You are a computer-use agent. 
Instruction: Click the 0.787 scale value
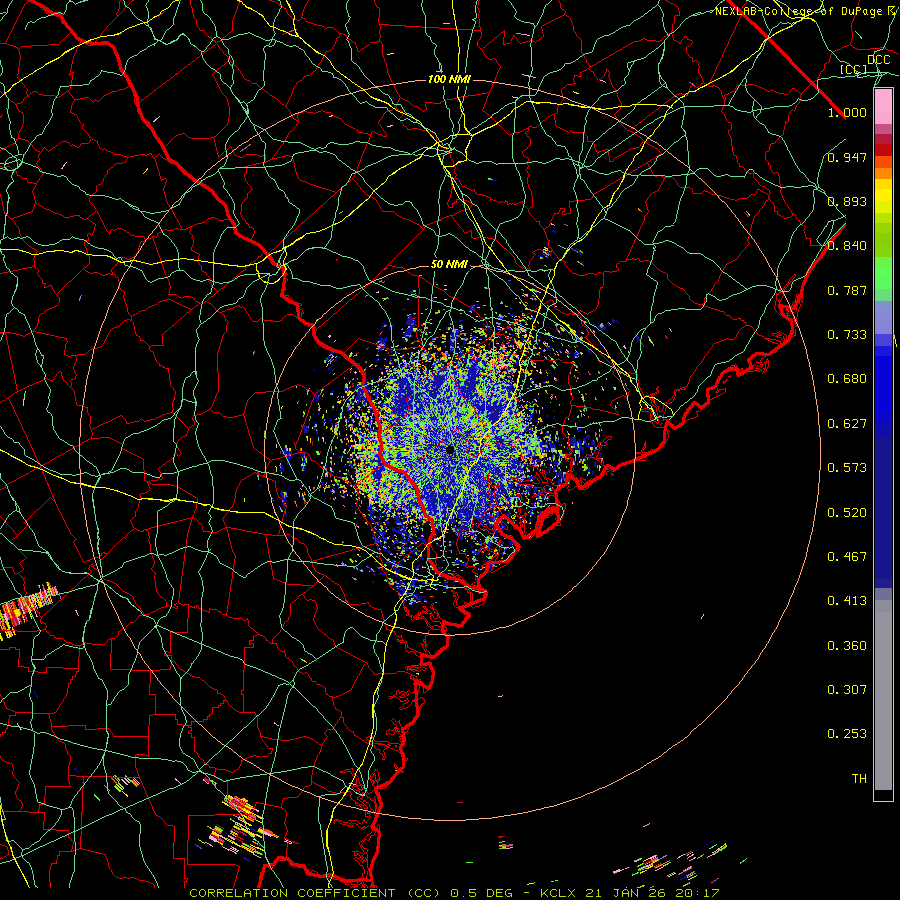point(847,290)
